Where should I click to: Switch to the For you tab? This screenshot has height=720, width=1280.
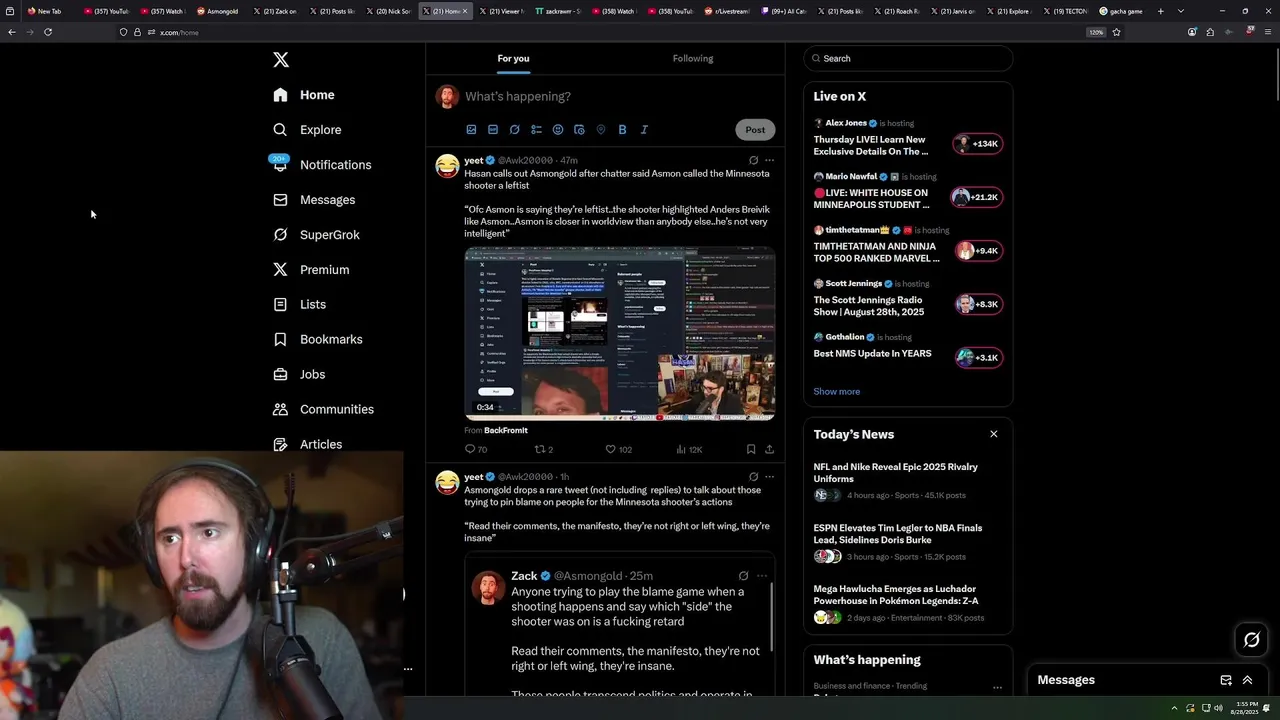[513, 58]
